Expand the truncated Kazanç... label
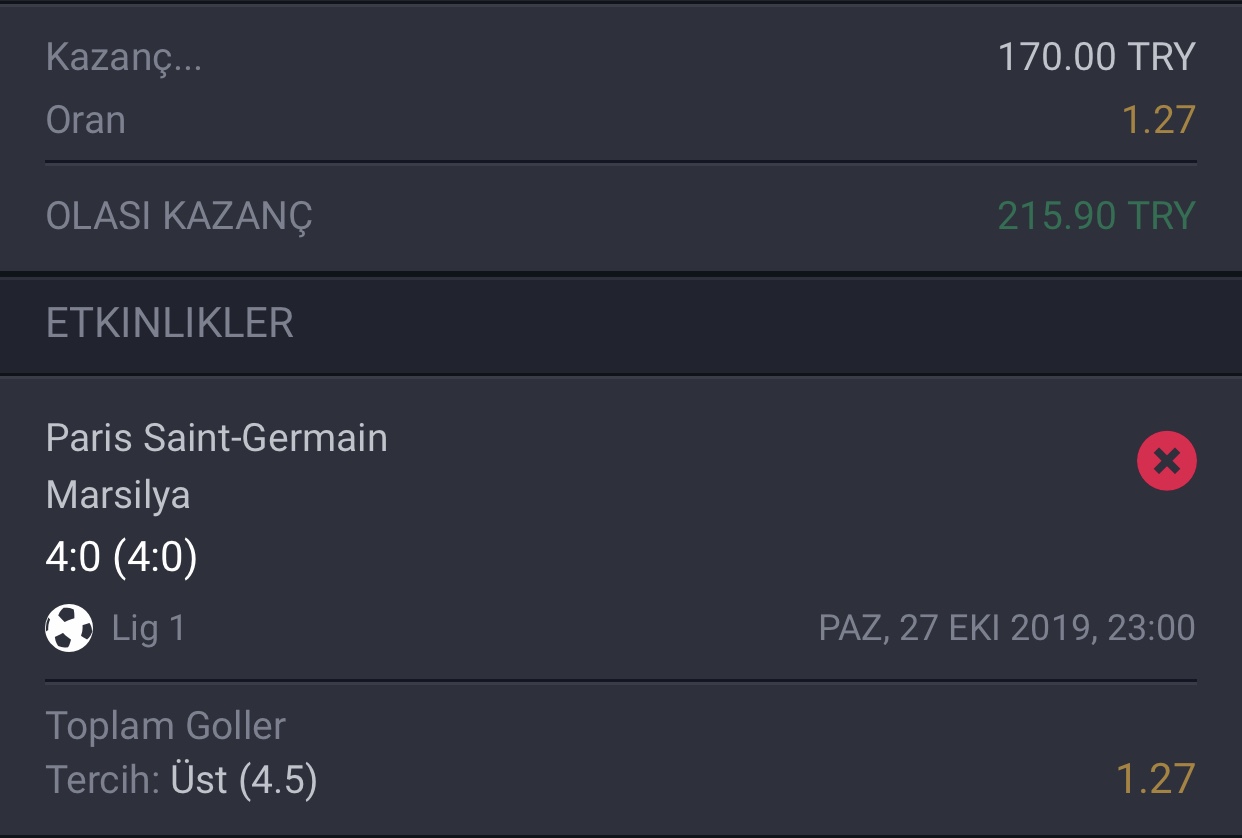The height and width of the screenshot is (838, 1242). [x=124, y=58]
